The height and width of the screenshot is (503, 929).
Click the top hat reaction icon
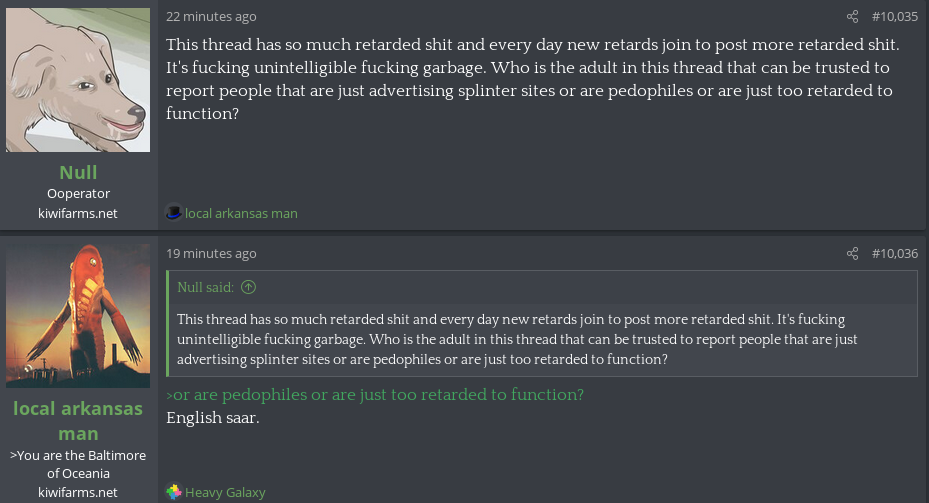[x=174, y=212]
